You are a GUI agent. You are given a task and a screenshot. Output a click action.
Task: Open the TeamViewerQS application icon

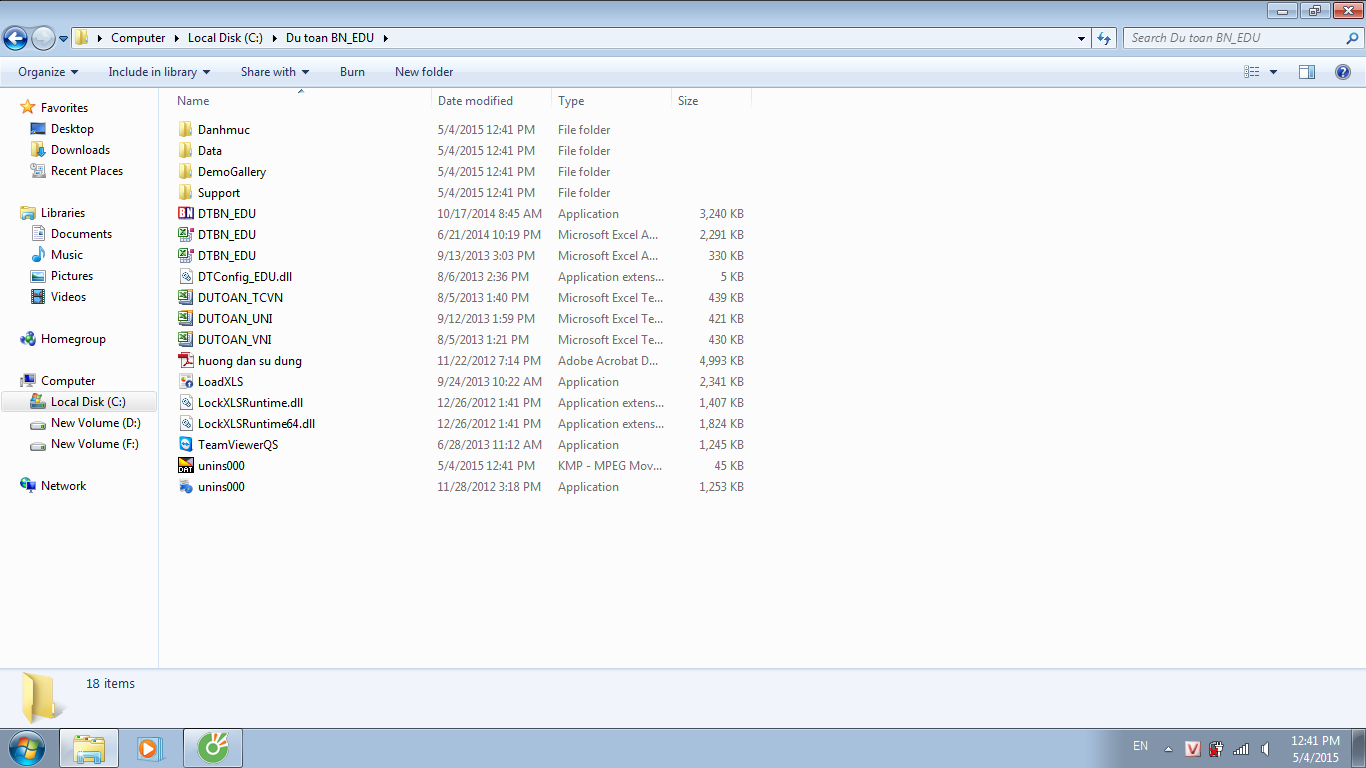[185, 445]
